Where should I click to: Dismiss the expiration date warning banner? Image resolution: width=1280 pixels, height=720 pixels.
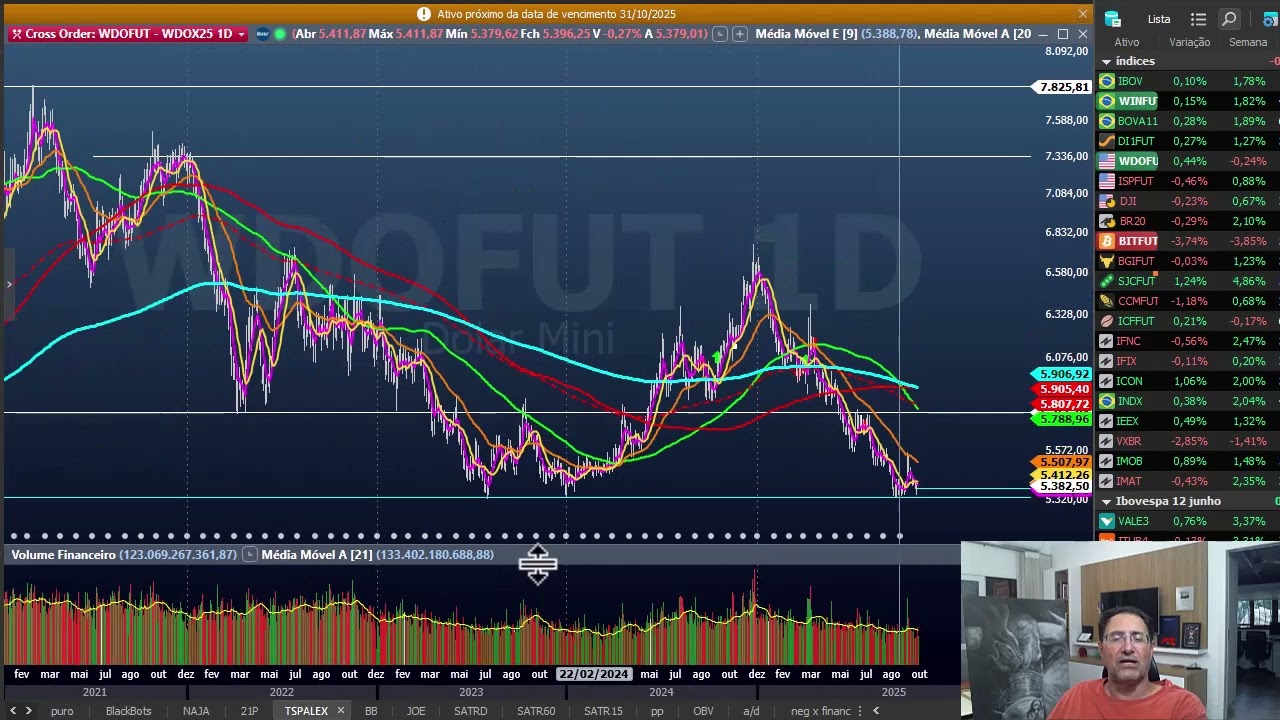pos(1082,14)
